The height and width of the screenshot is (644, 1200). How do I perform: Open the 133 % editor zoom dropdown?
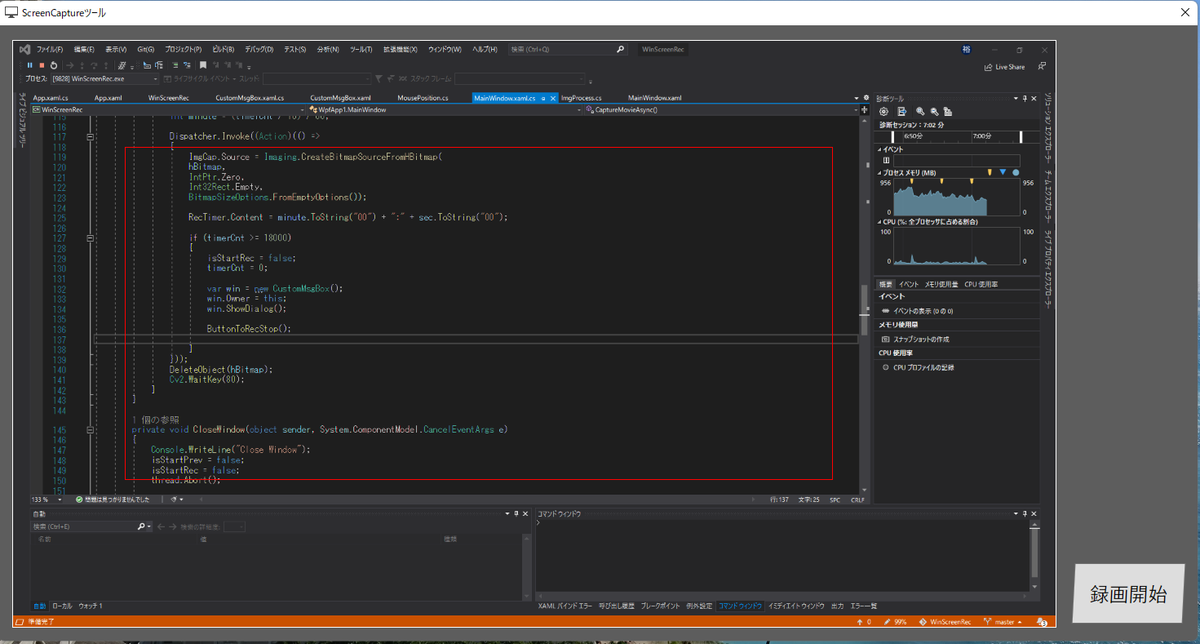[x=61, y=498]
